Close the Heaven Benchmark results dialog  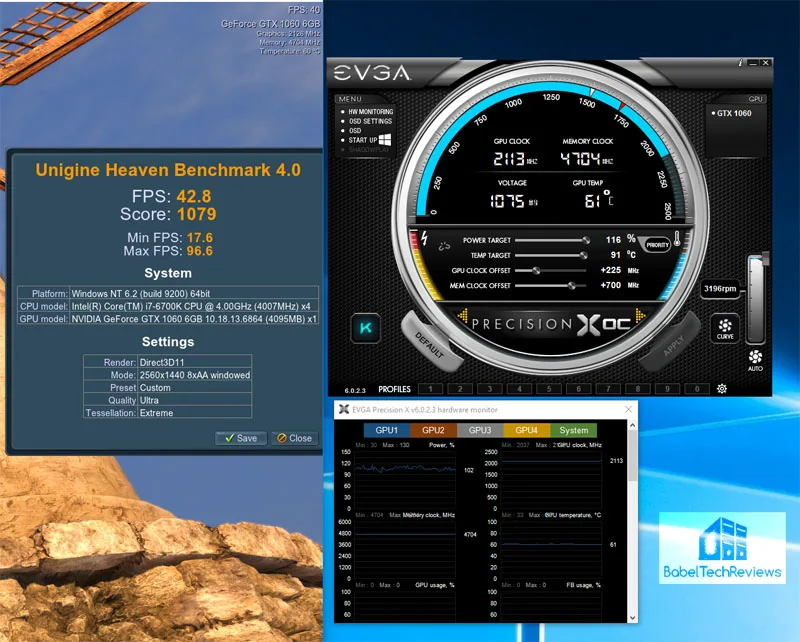tap(294, 438)
